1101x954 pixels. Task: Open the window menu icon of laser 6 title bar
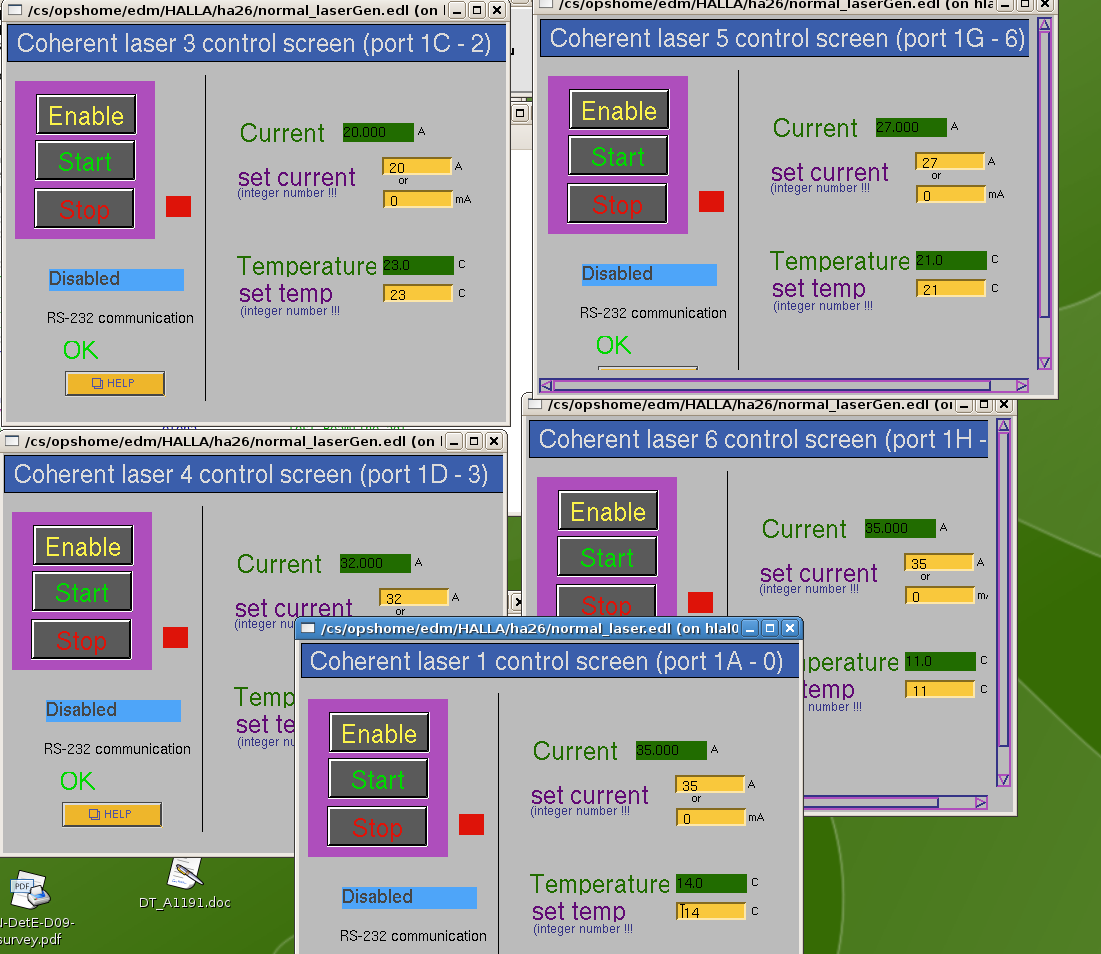[x=536, y=404]
